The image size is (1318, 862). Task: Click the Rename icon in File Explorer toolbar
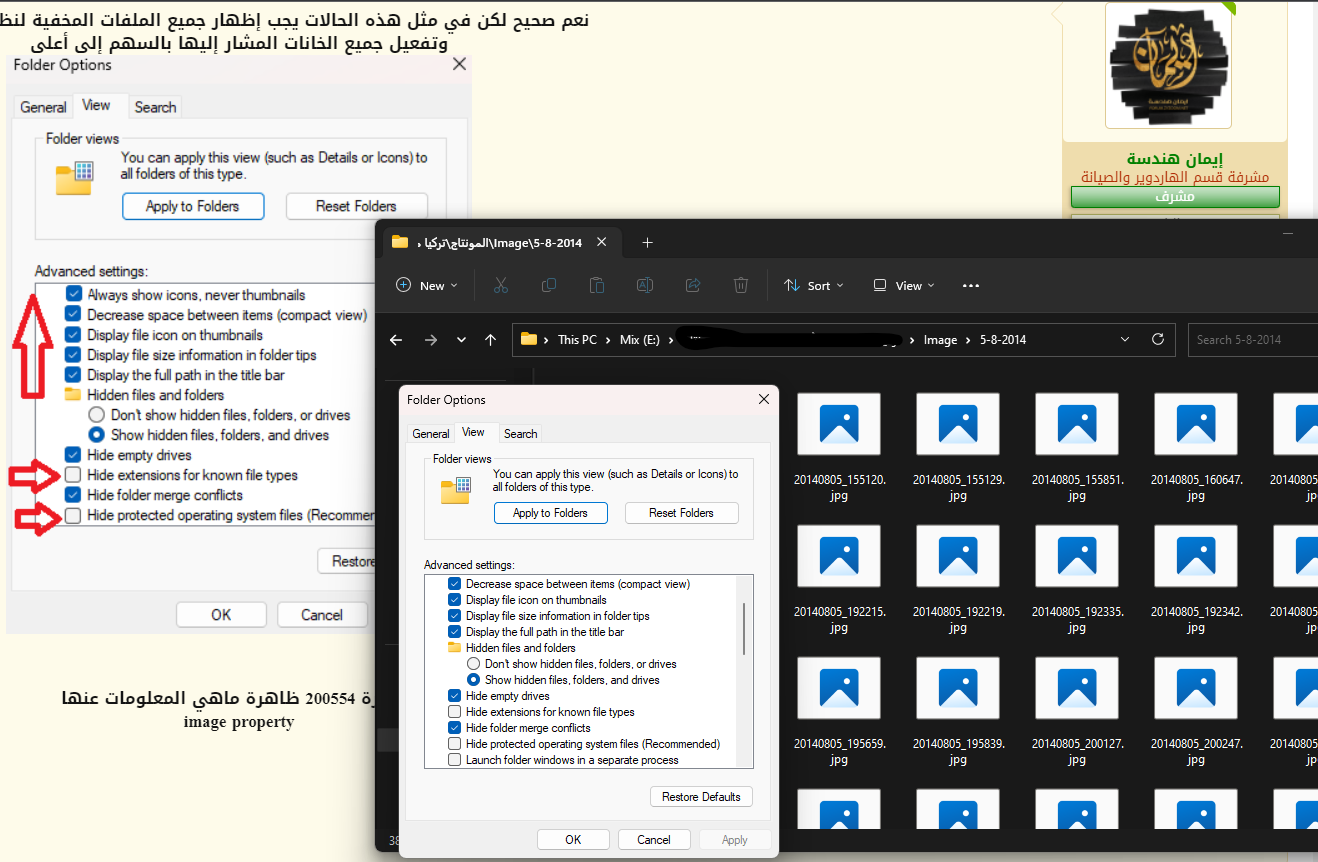645,285
